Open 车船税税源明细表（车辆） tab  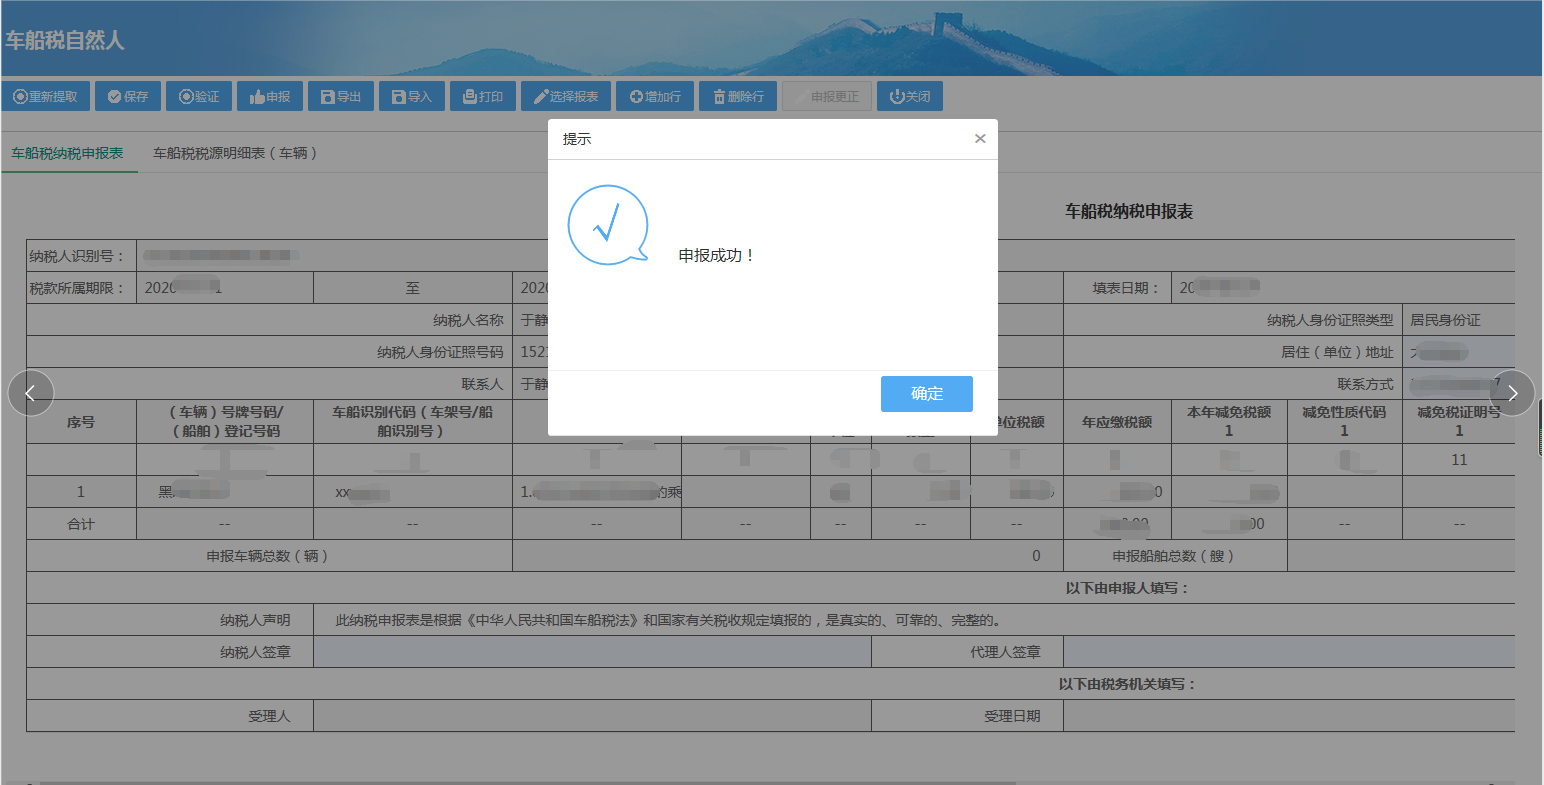coord(235,153)
